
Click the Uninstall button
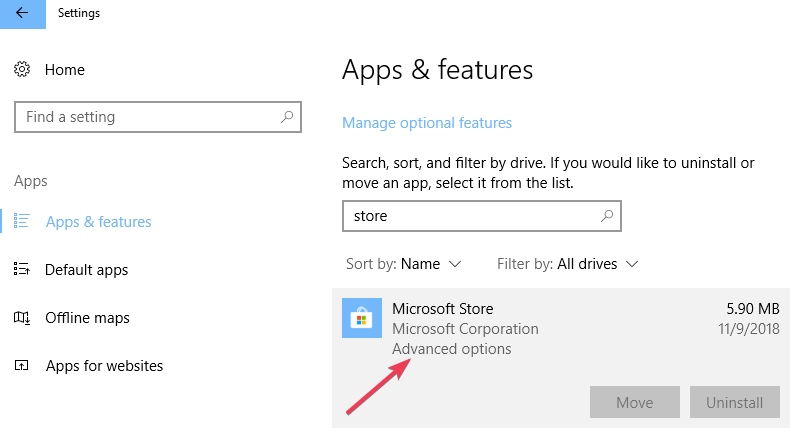click(735, 402)
